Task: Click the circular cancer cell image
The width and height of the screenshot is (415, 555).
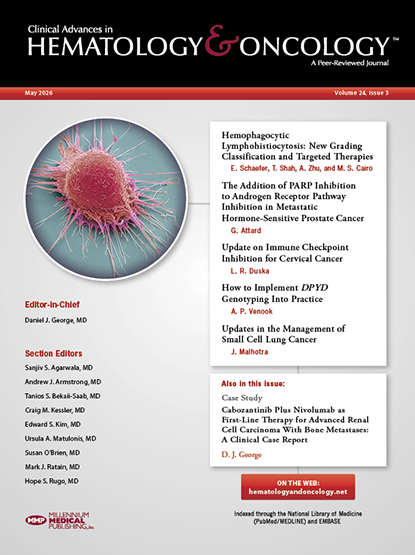Action: (106, 199)
